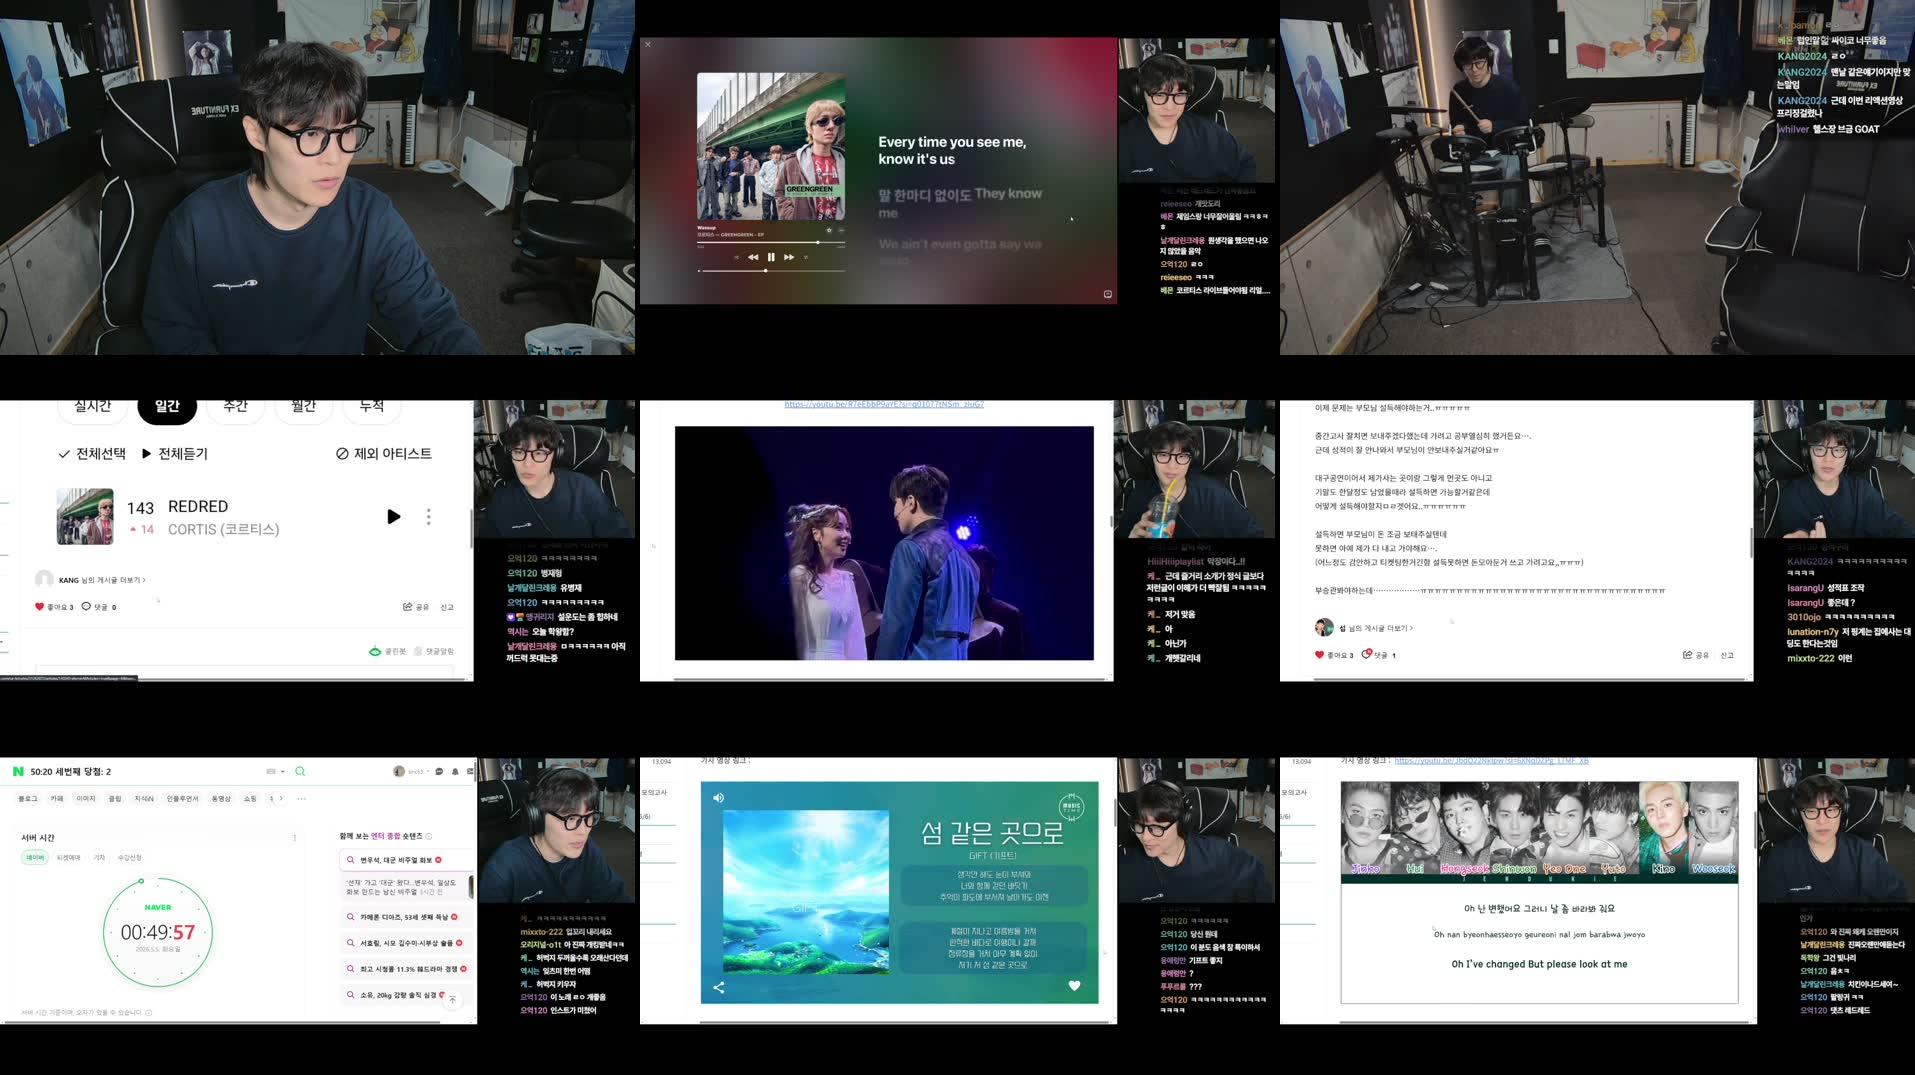Pause the song in the music player
1915x1075 pixels.
(x=771, y=257)
